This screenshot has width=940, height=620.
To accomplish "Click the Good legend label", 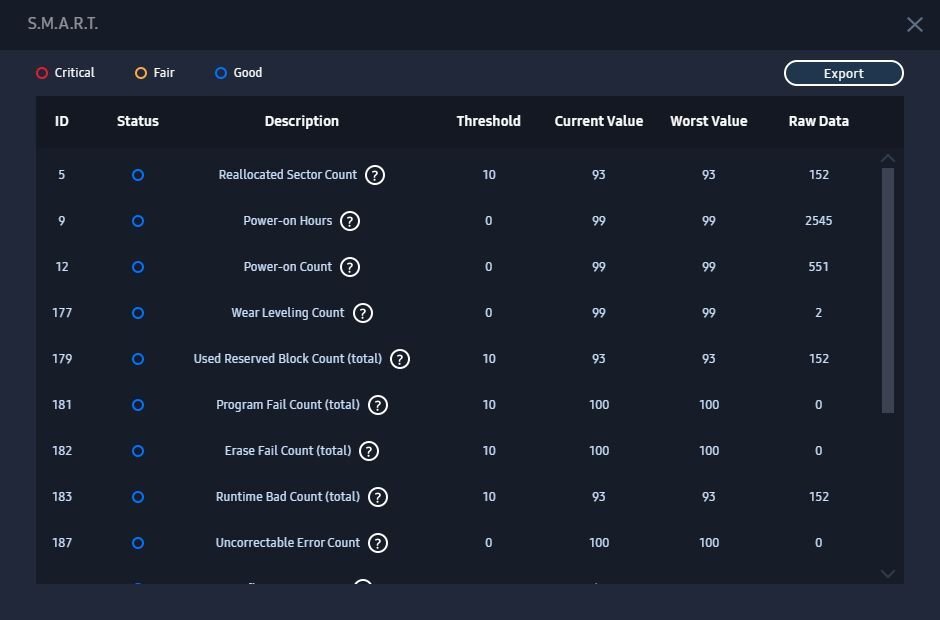I will pos(248,73).
